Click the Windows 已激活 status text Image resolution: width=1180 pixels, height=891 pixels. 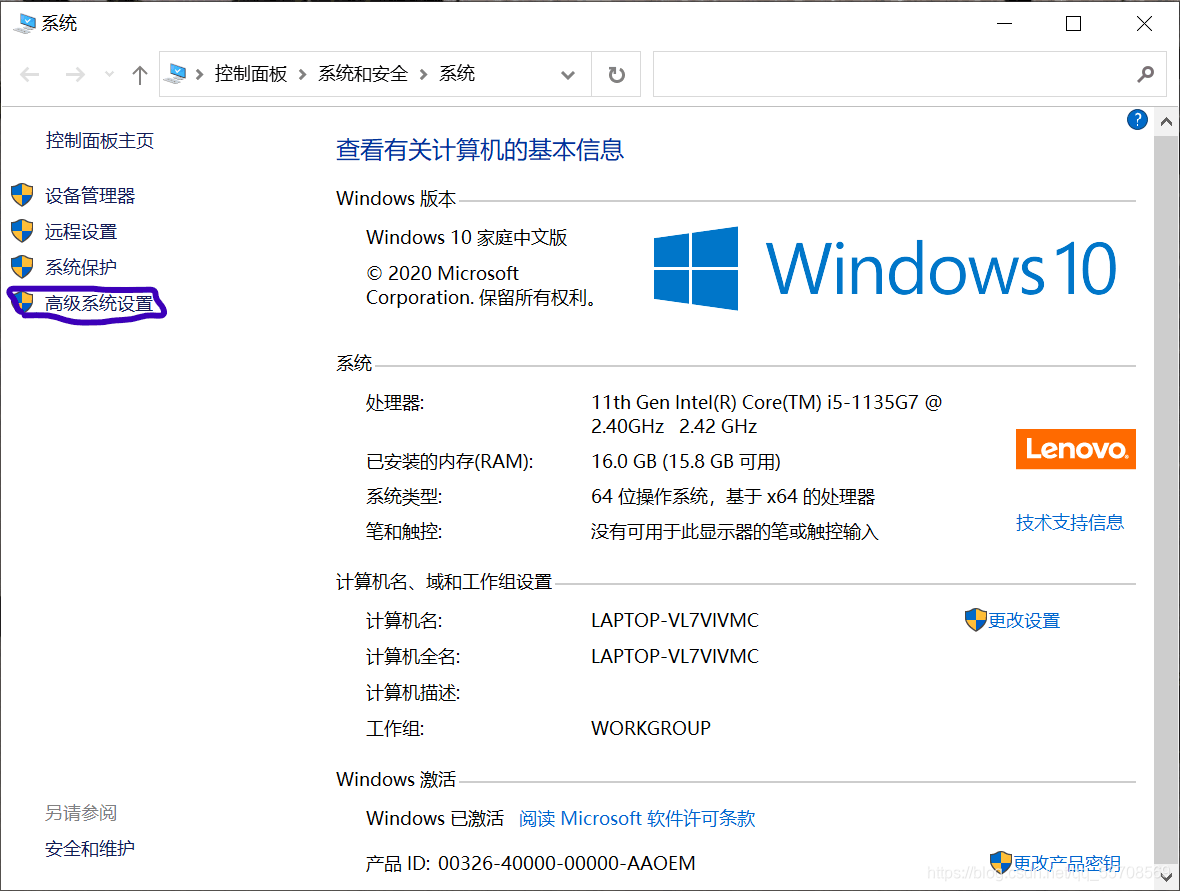(x=435, y=819)
